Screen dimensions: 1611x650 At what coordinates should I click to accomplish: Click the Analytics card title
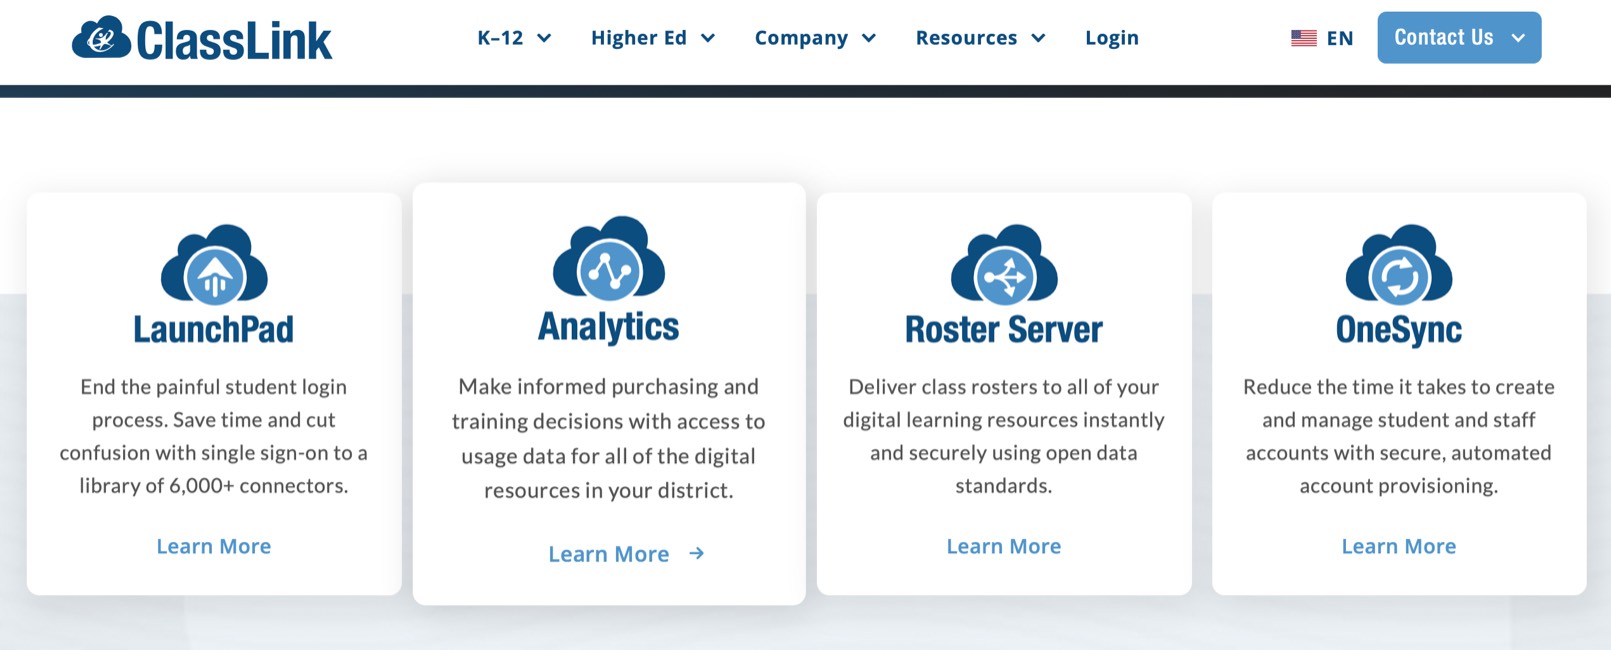click(609, 326)
